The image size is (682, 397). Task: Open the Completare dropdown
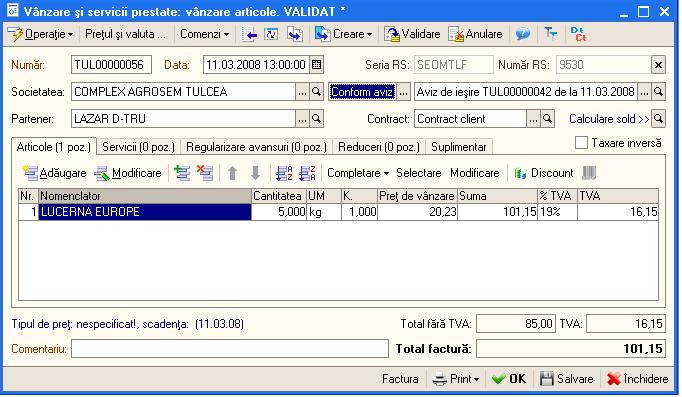[358, 173]
